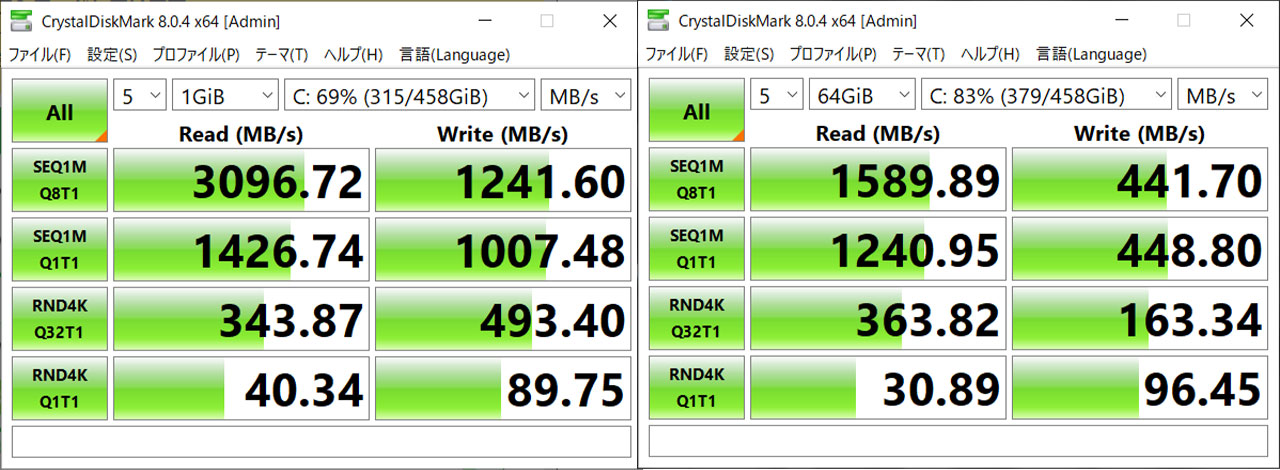The height and width of the screenshot is (470, 1280).
Task: Open ファイル(F) menu in right window
Action: (x=677, y=55)
